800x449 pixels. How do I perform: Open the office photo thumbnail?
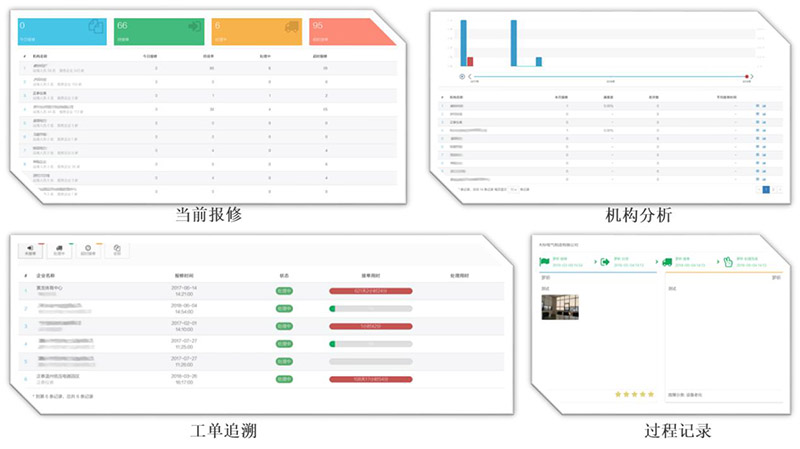560,307
